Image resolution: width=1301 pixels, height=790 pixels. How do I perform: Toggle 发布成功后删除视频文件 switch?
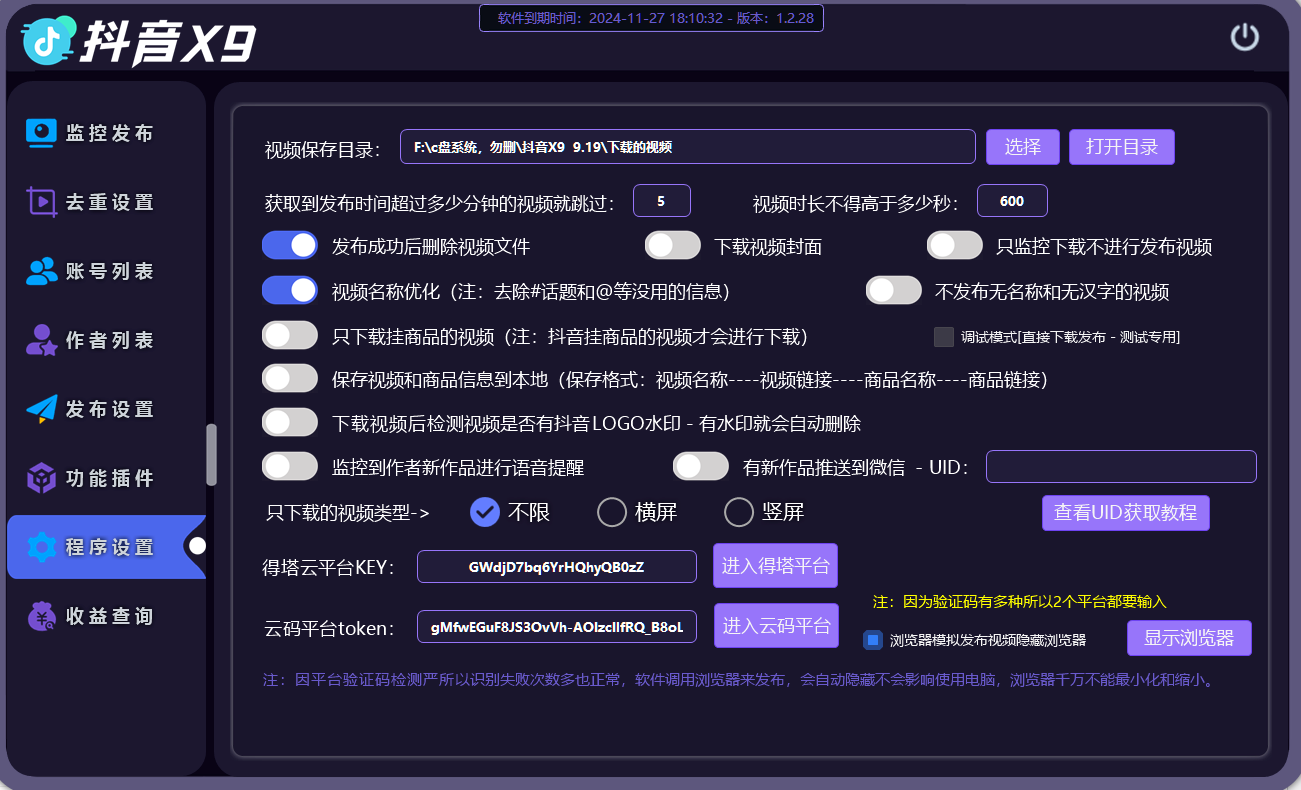[290, 245]
